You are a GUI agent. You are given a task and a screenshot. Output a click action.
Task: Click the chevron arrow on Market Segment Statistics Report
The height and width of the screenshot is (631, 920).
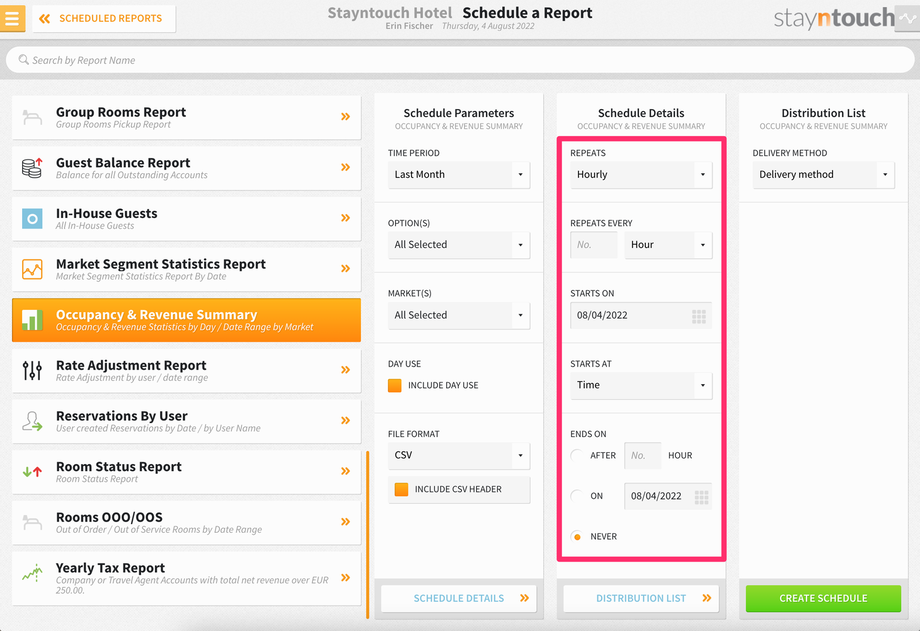[x=346, y=268]
